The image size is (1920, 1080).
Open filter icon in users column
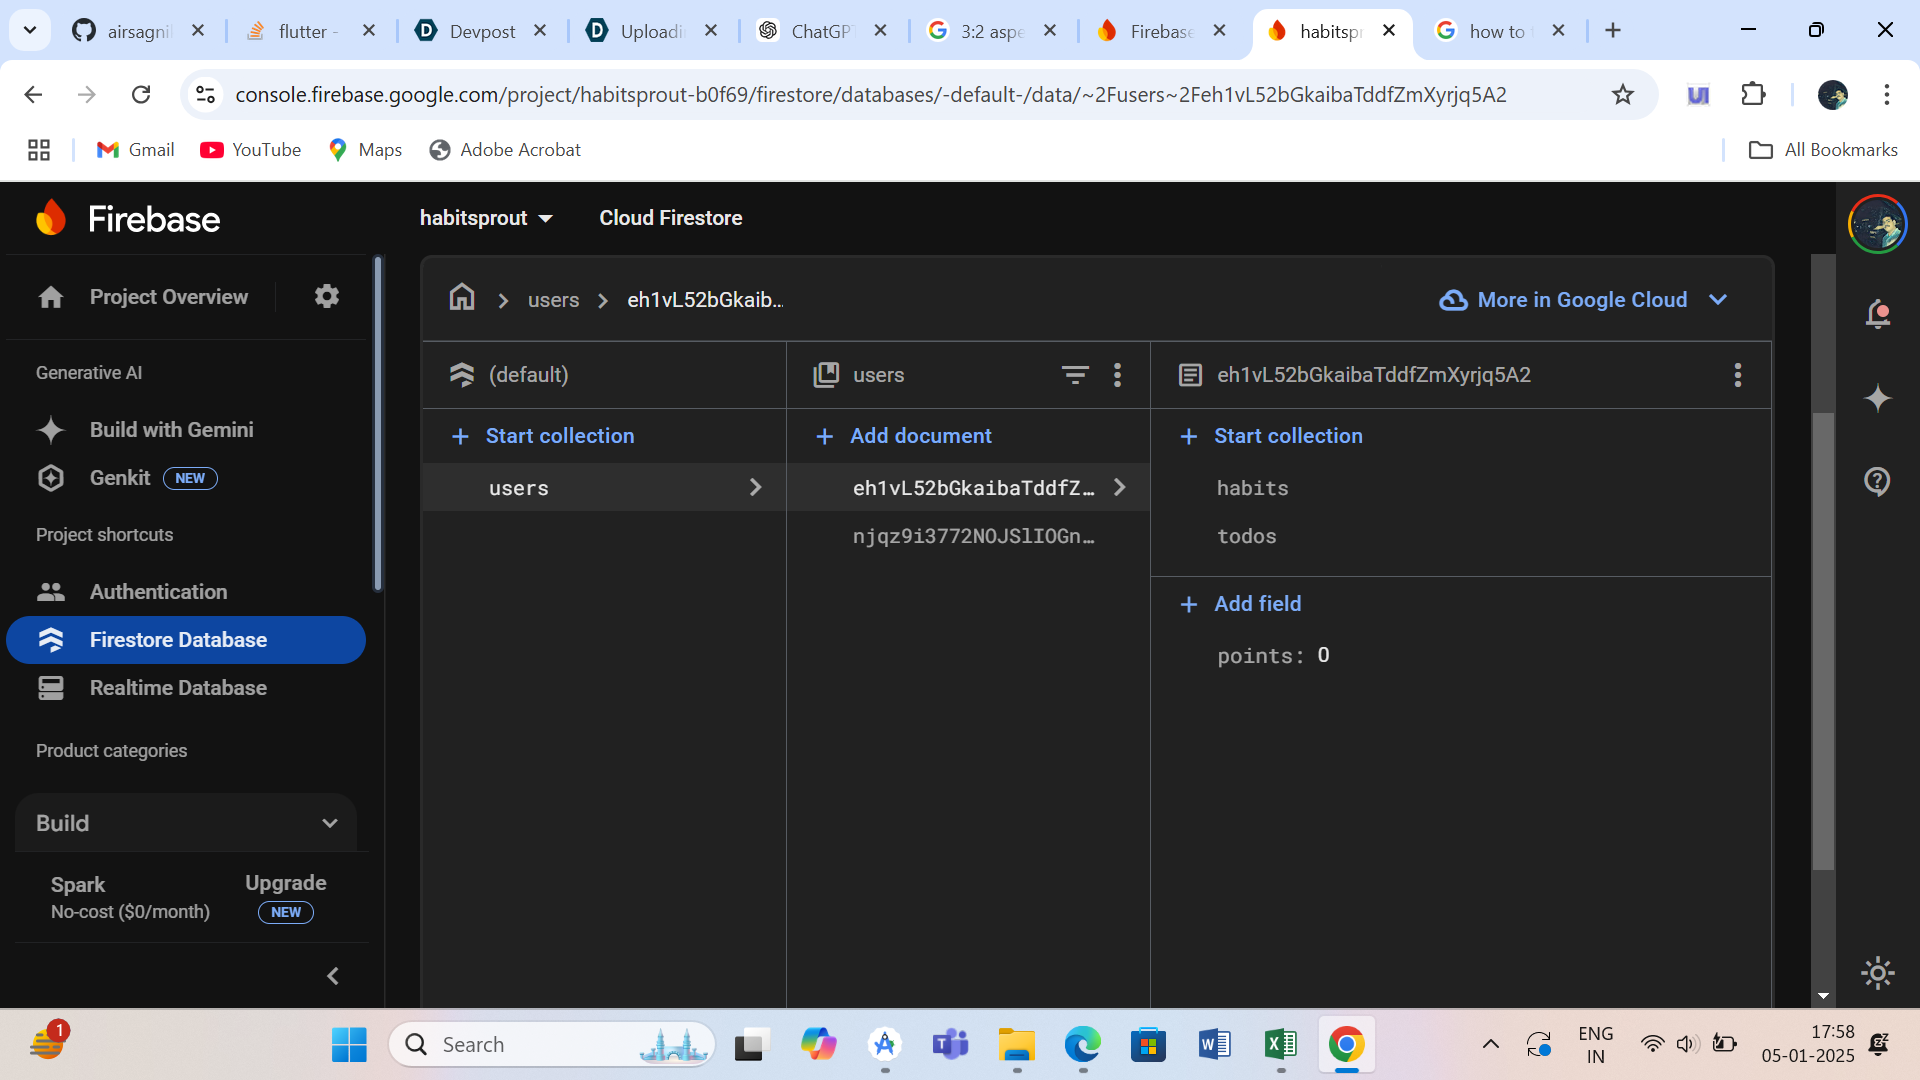click(1074, 375)
